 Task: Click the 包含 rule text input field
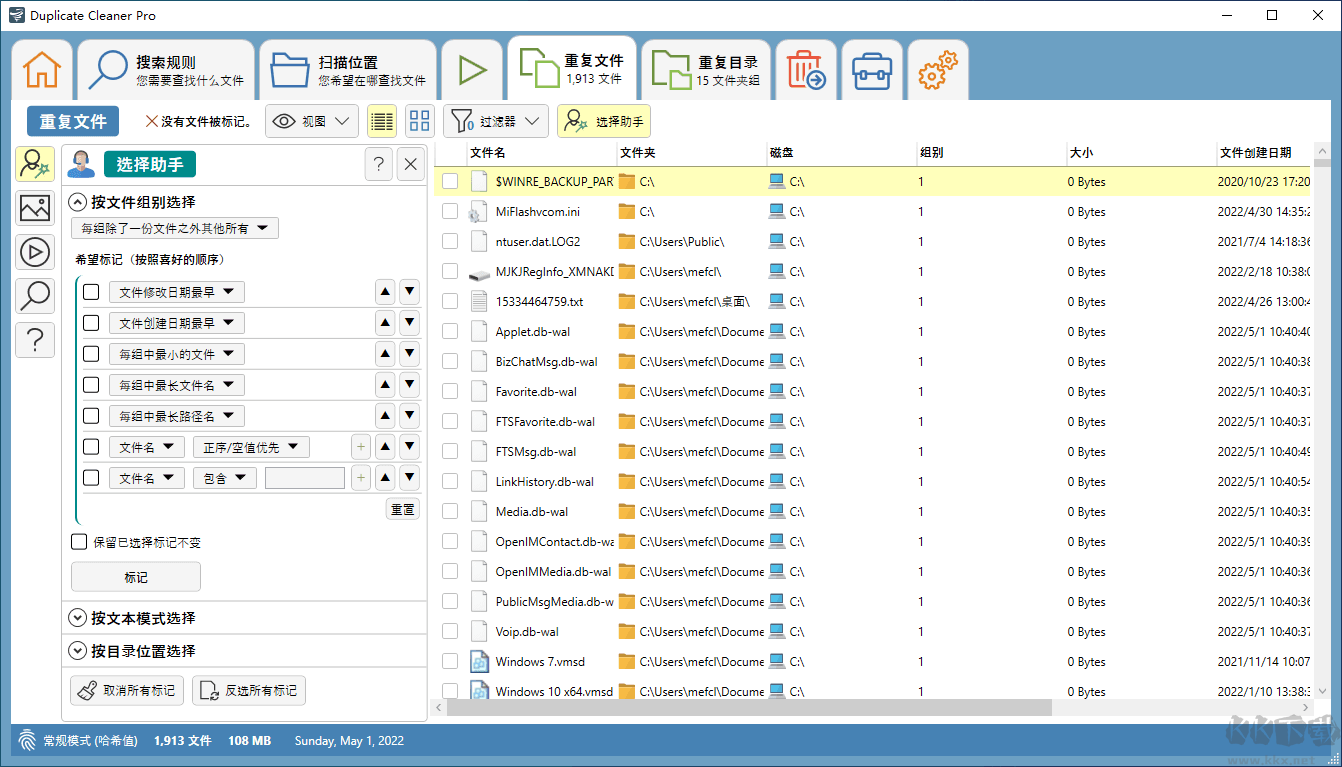coord(305,478)
